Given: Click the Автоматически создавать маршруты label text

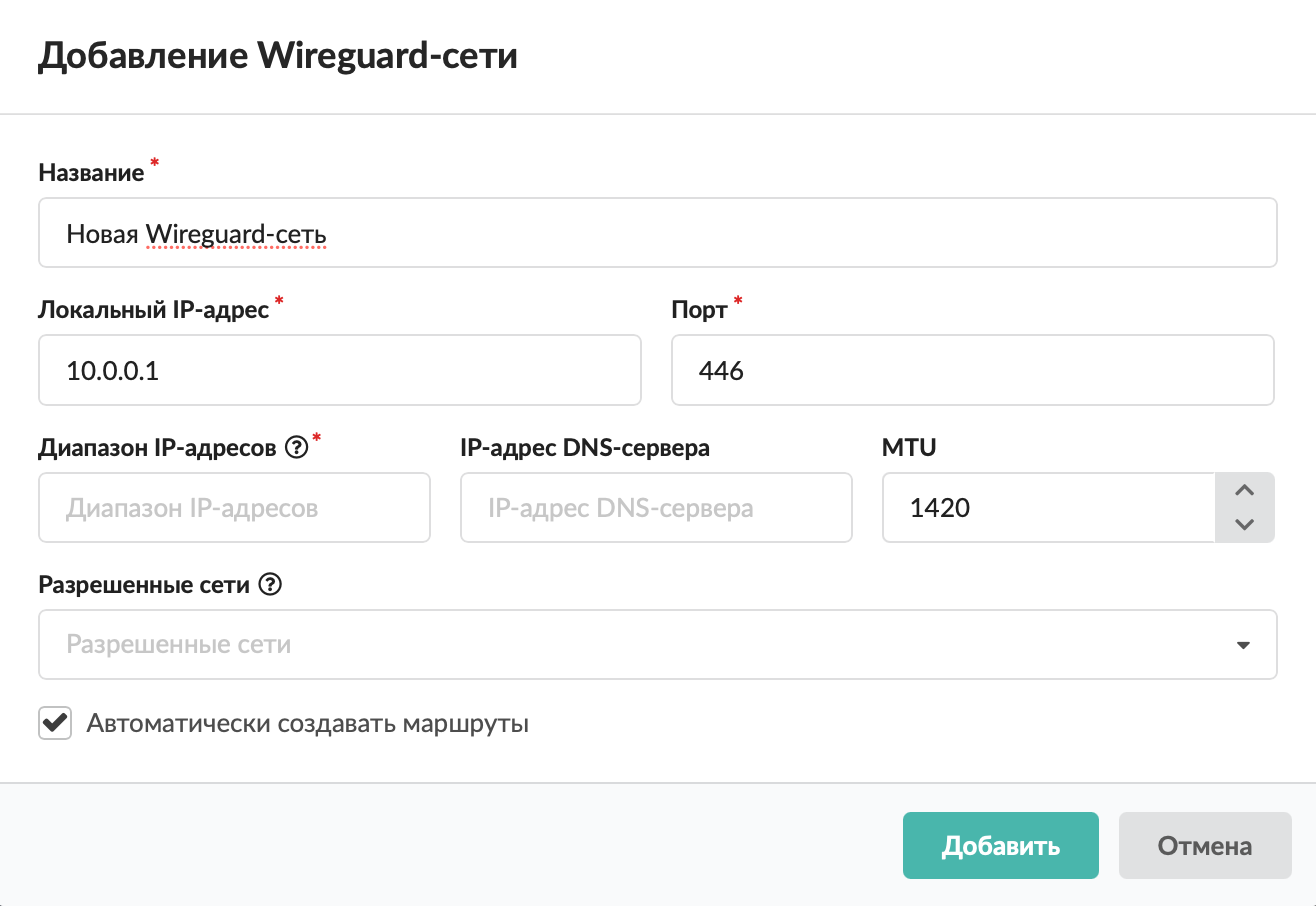Looking at the screenshot, I should [308, 723].
